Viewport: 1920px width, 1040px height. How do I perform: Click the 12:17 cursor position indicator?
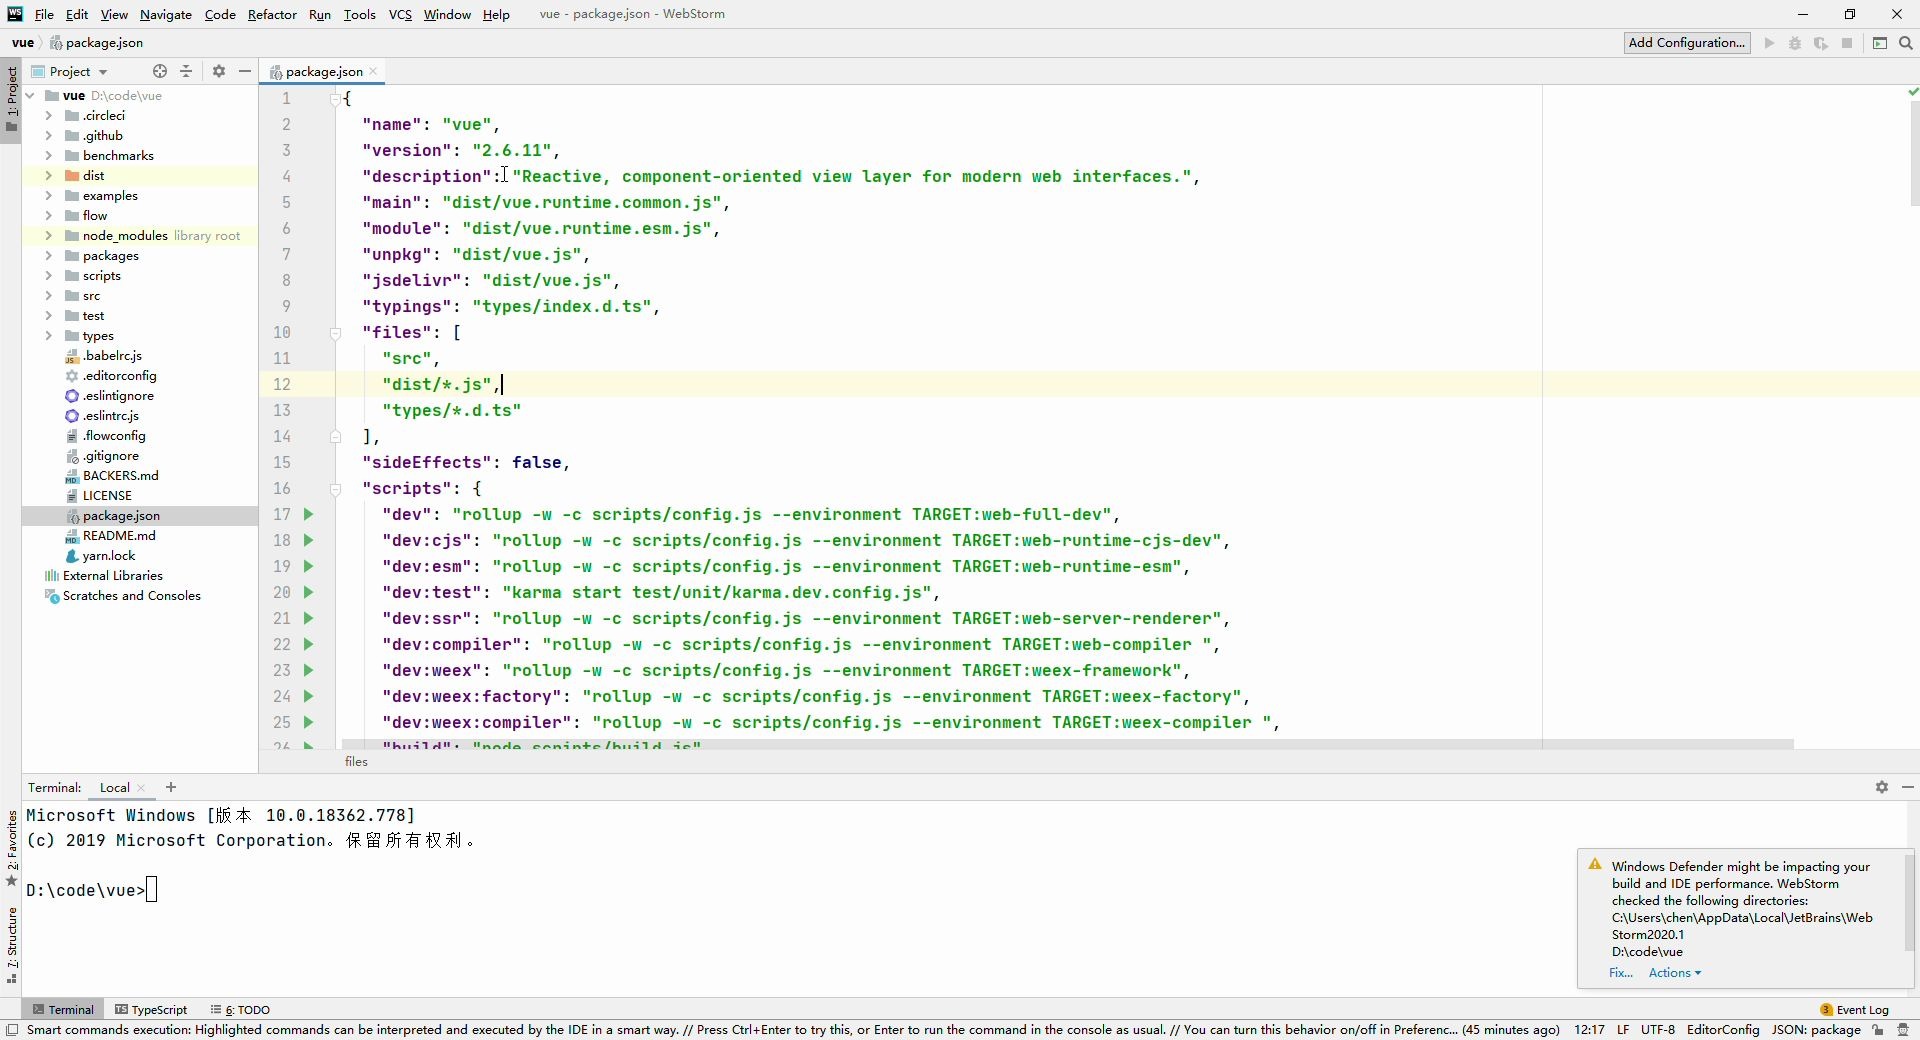coord(1589,1029)
